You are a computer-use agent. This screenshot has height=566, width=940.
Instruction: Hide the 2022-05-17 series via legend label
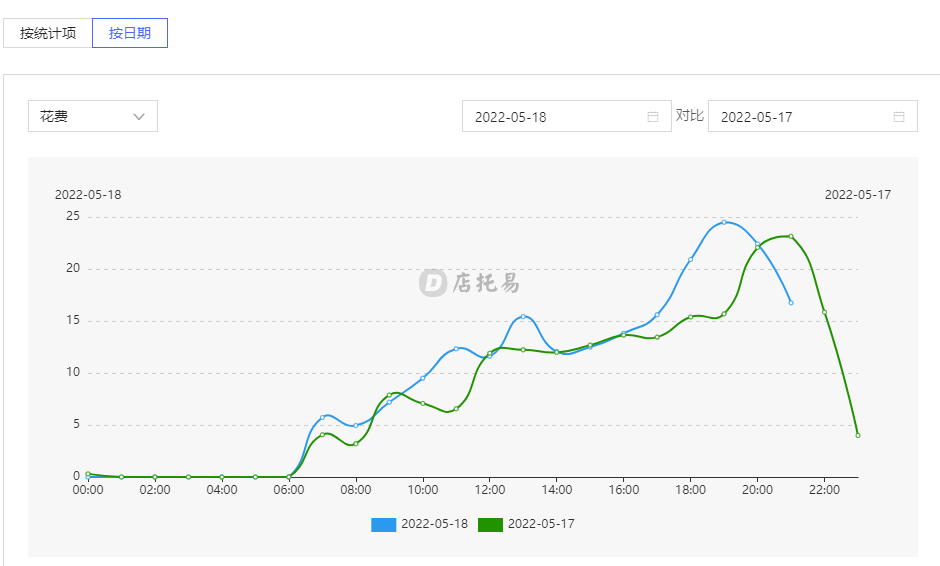[x=541, y=524]
